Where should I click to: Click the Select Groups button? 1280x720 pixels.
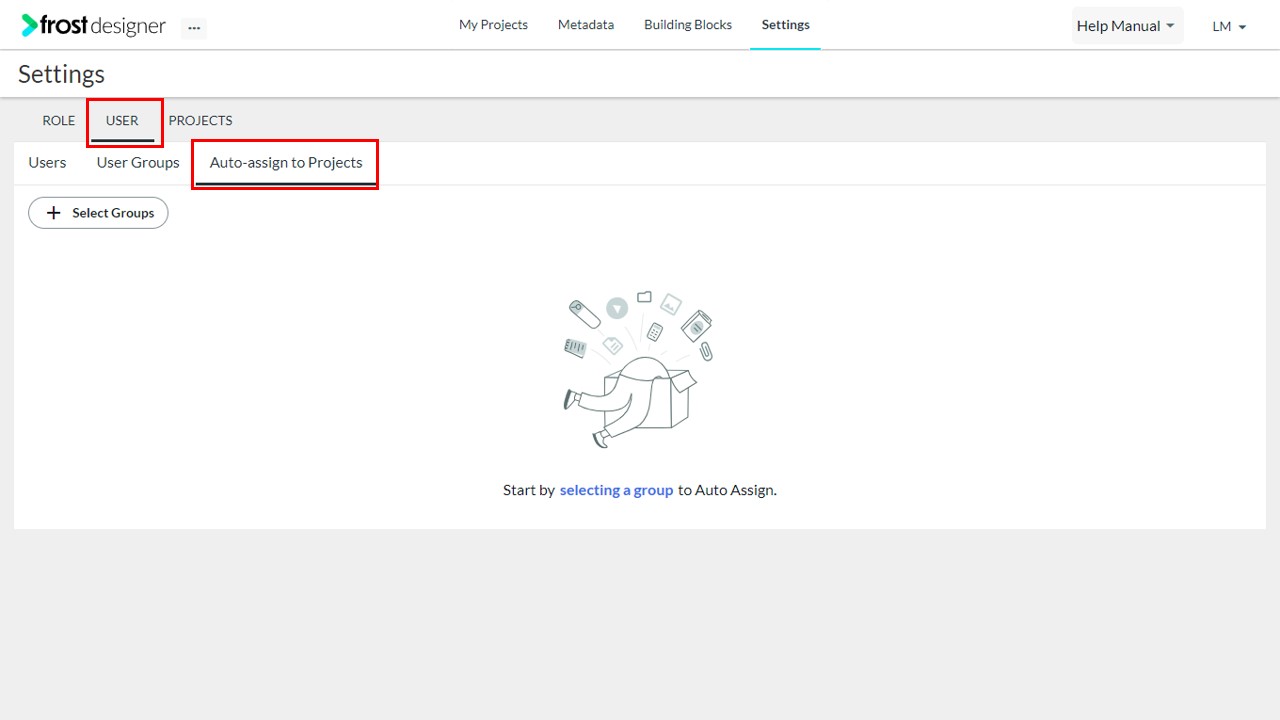point(98,213)
